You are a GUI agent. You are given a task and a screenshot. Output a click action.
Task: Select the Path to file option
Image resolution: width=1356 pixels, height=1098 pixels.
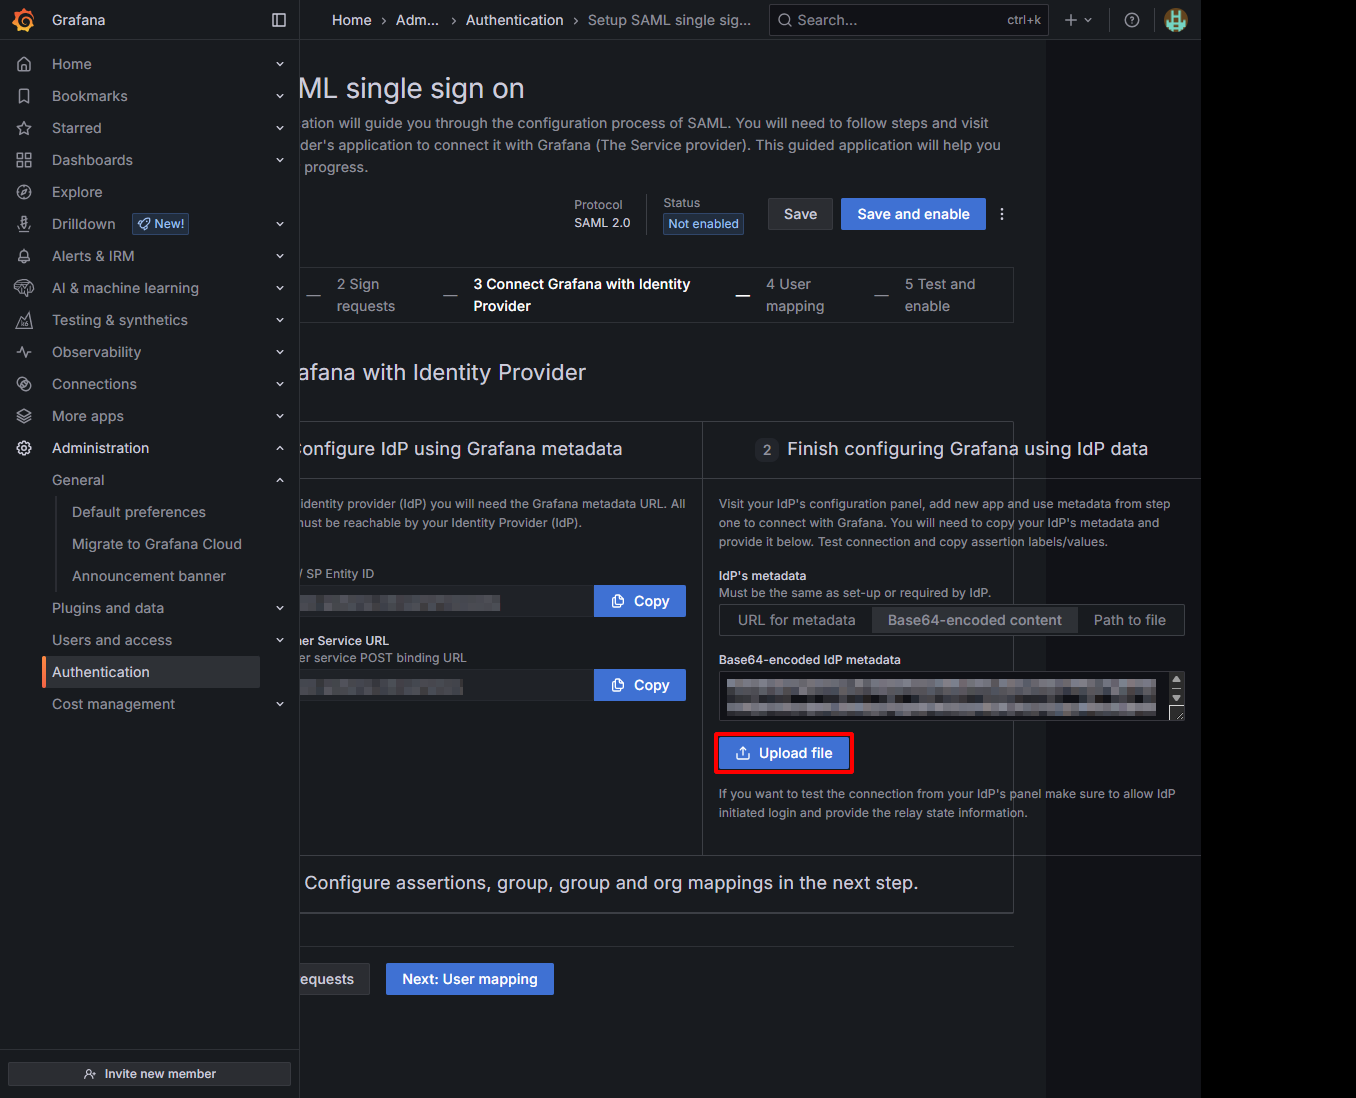(1129, 620)
